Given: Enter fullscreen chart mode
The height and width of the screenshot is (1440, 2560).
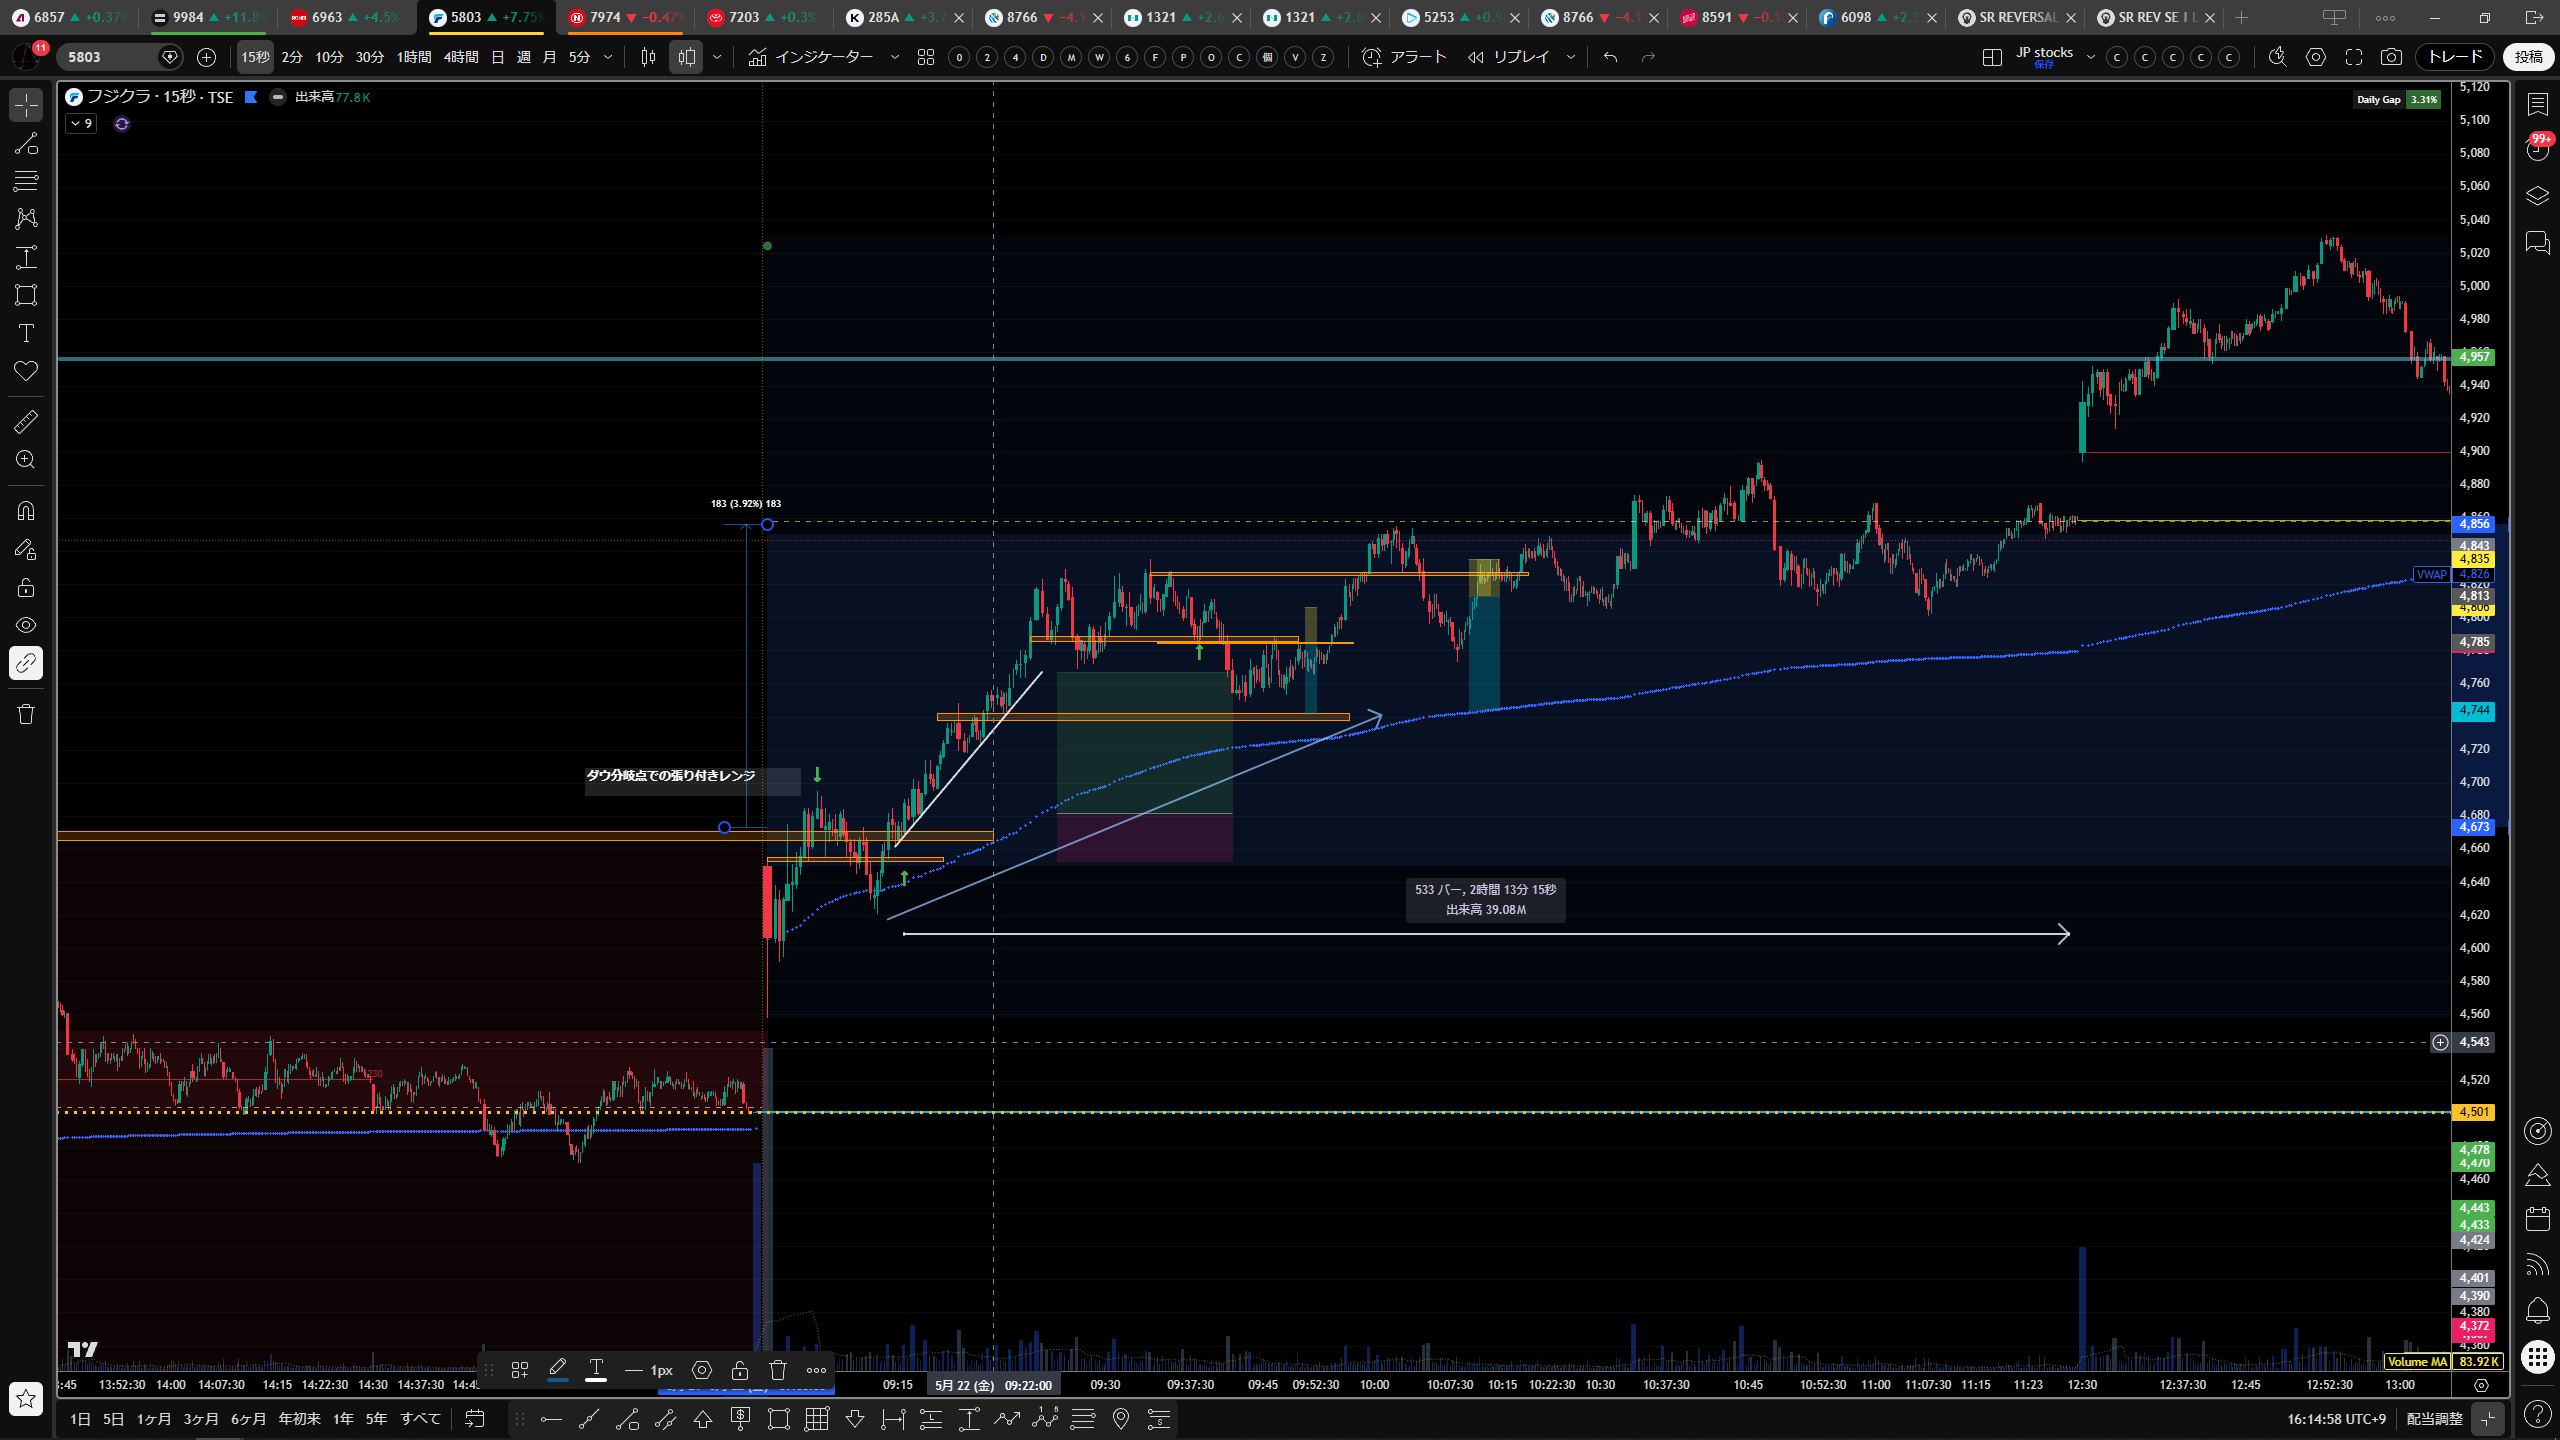Looking at the screenshot, I should 2354,57.
